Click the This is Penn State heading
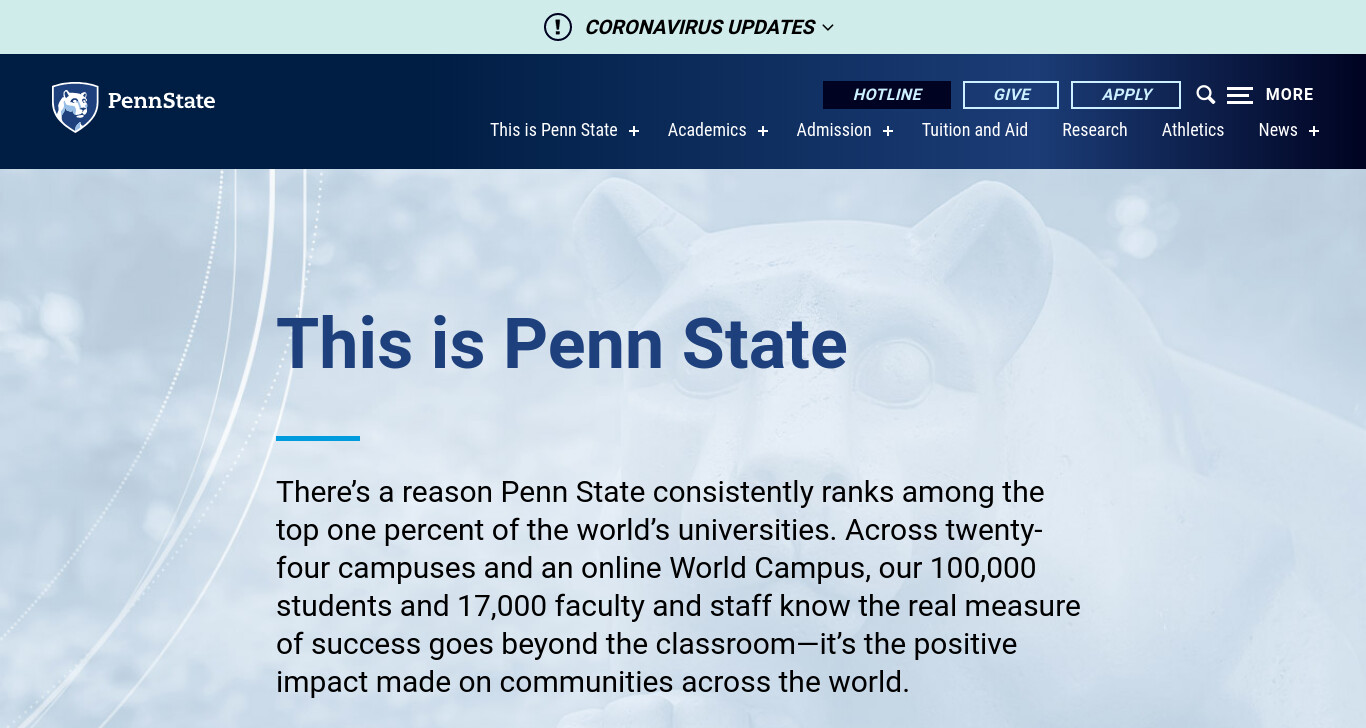The height and width of the screenshot is (728, 1366). 562,344
